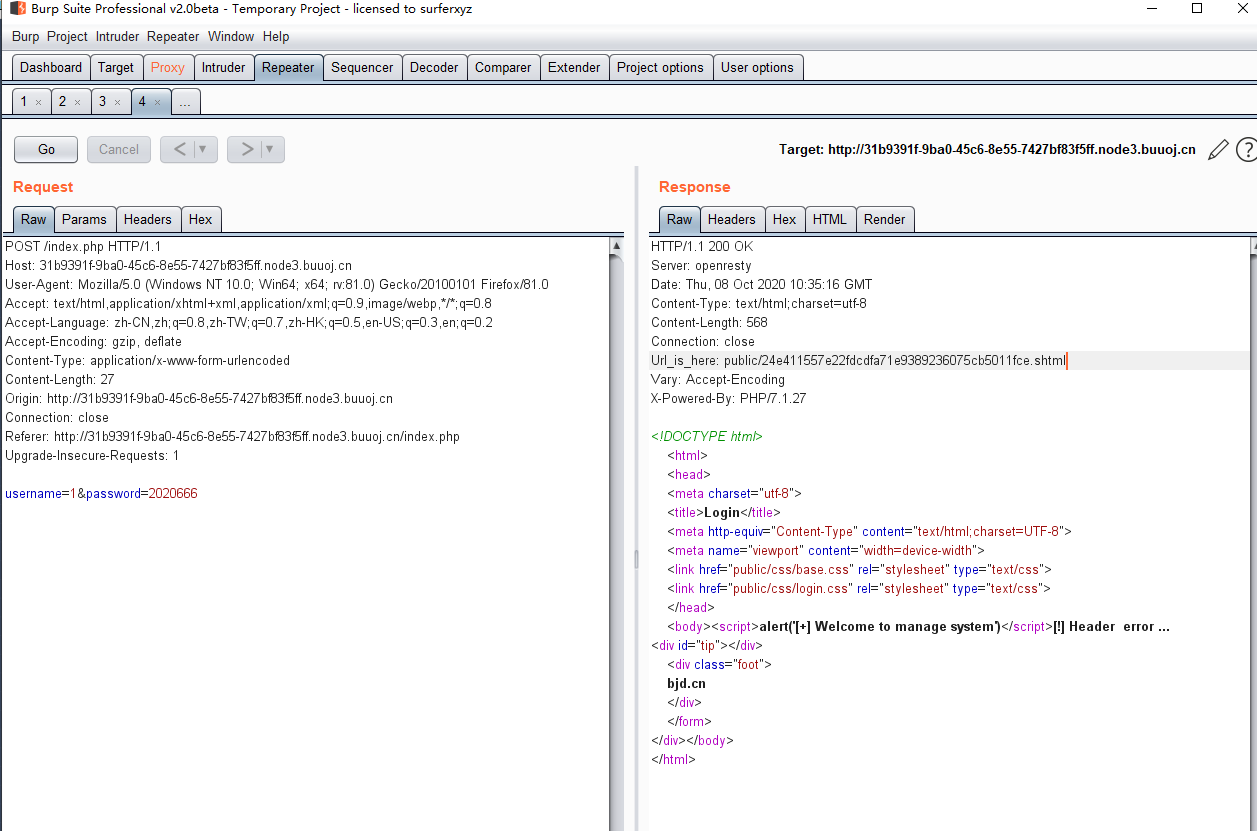Image resolution: width=1257 pixels, height=831 pixels.
Task: Click the Cancel button
Action: point(119,149)
